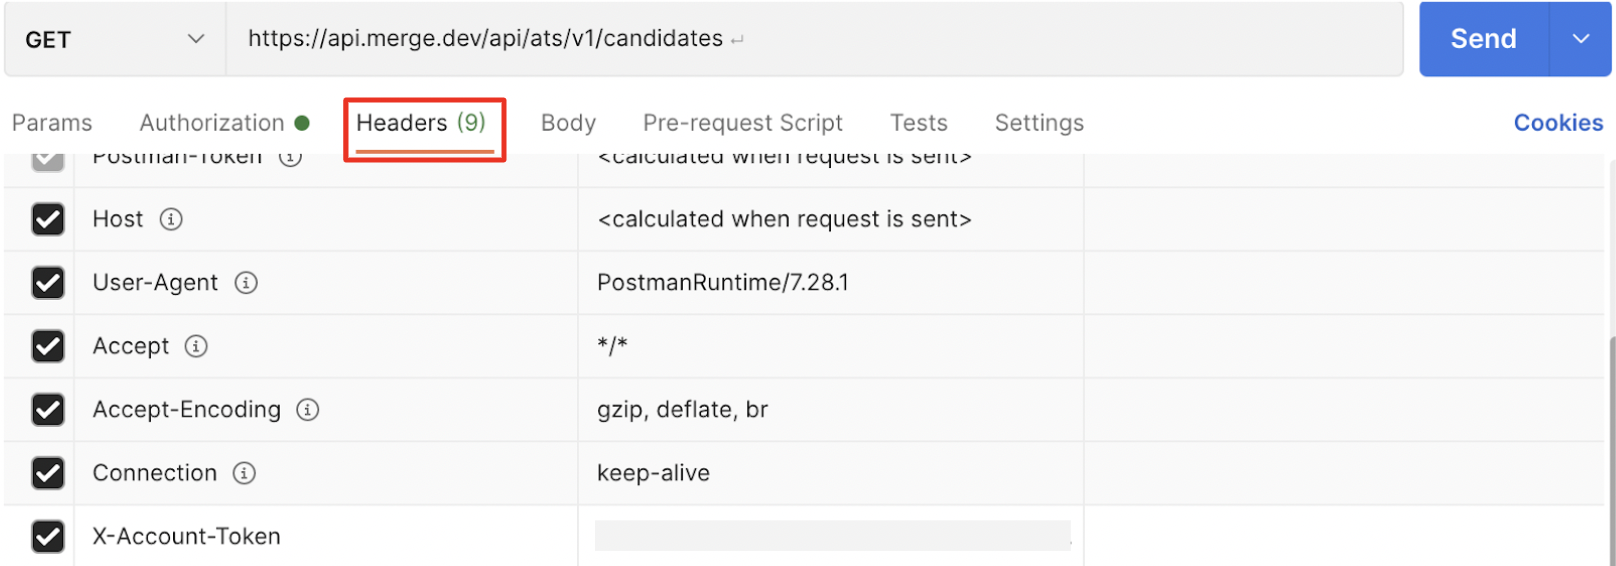The width and height of the screenshot is (1616, 566).
Task: Open the GET method dropdown
Action: 114,40
